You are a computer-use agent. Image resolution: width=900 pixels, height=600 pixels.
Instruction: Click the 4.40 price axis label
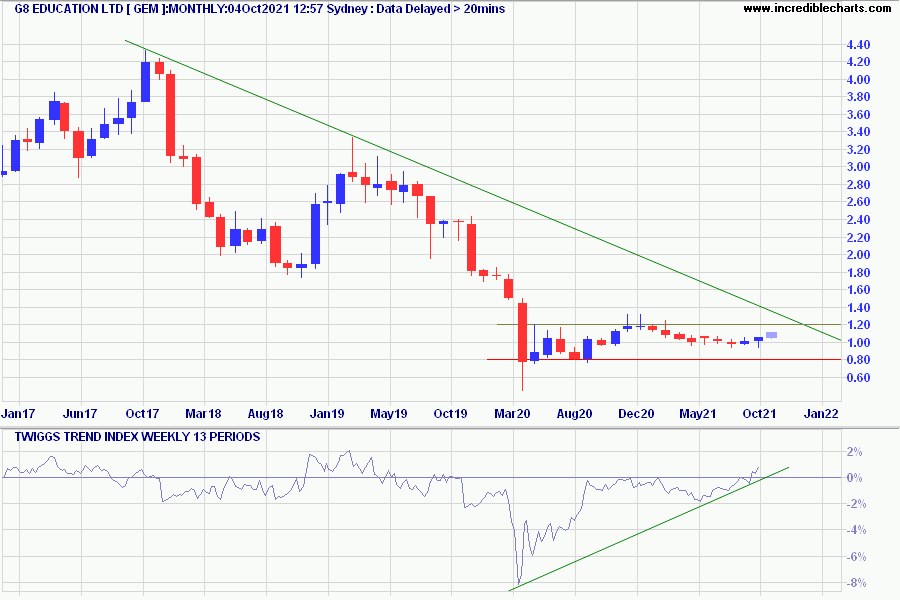pos(858,45)
